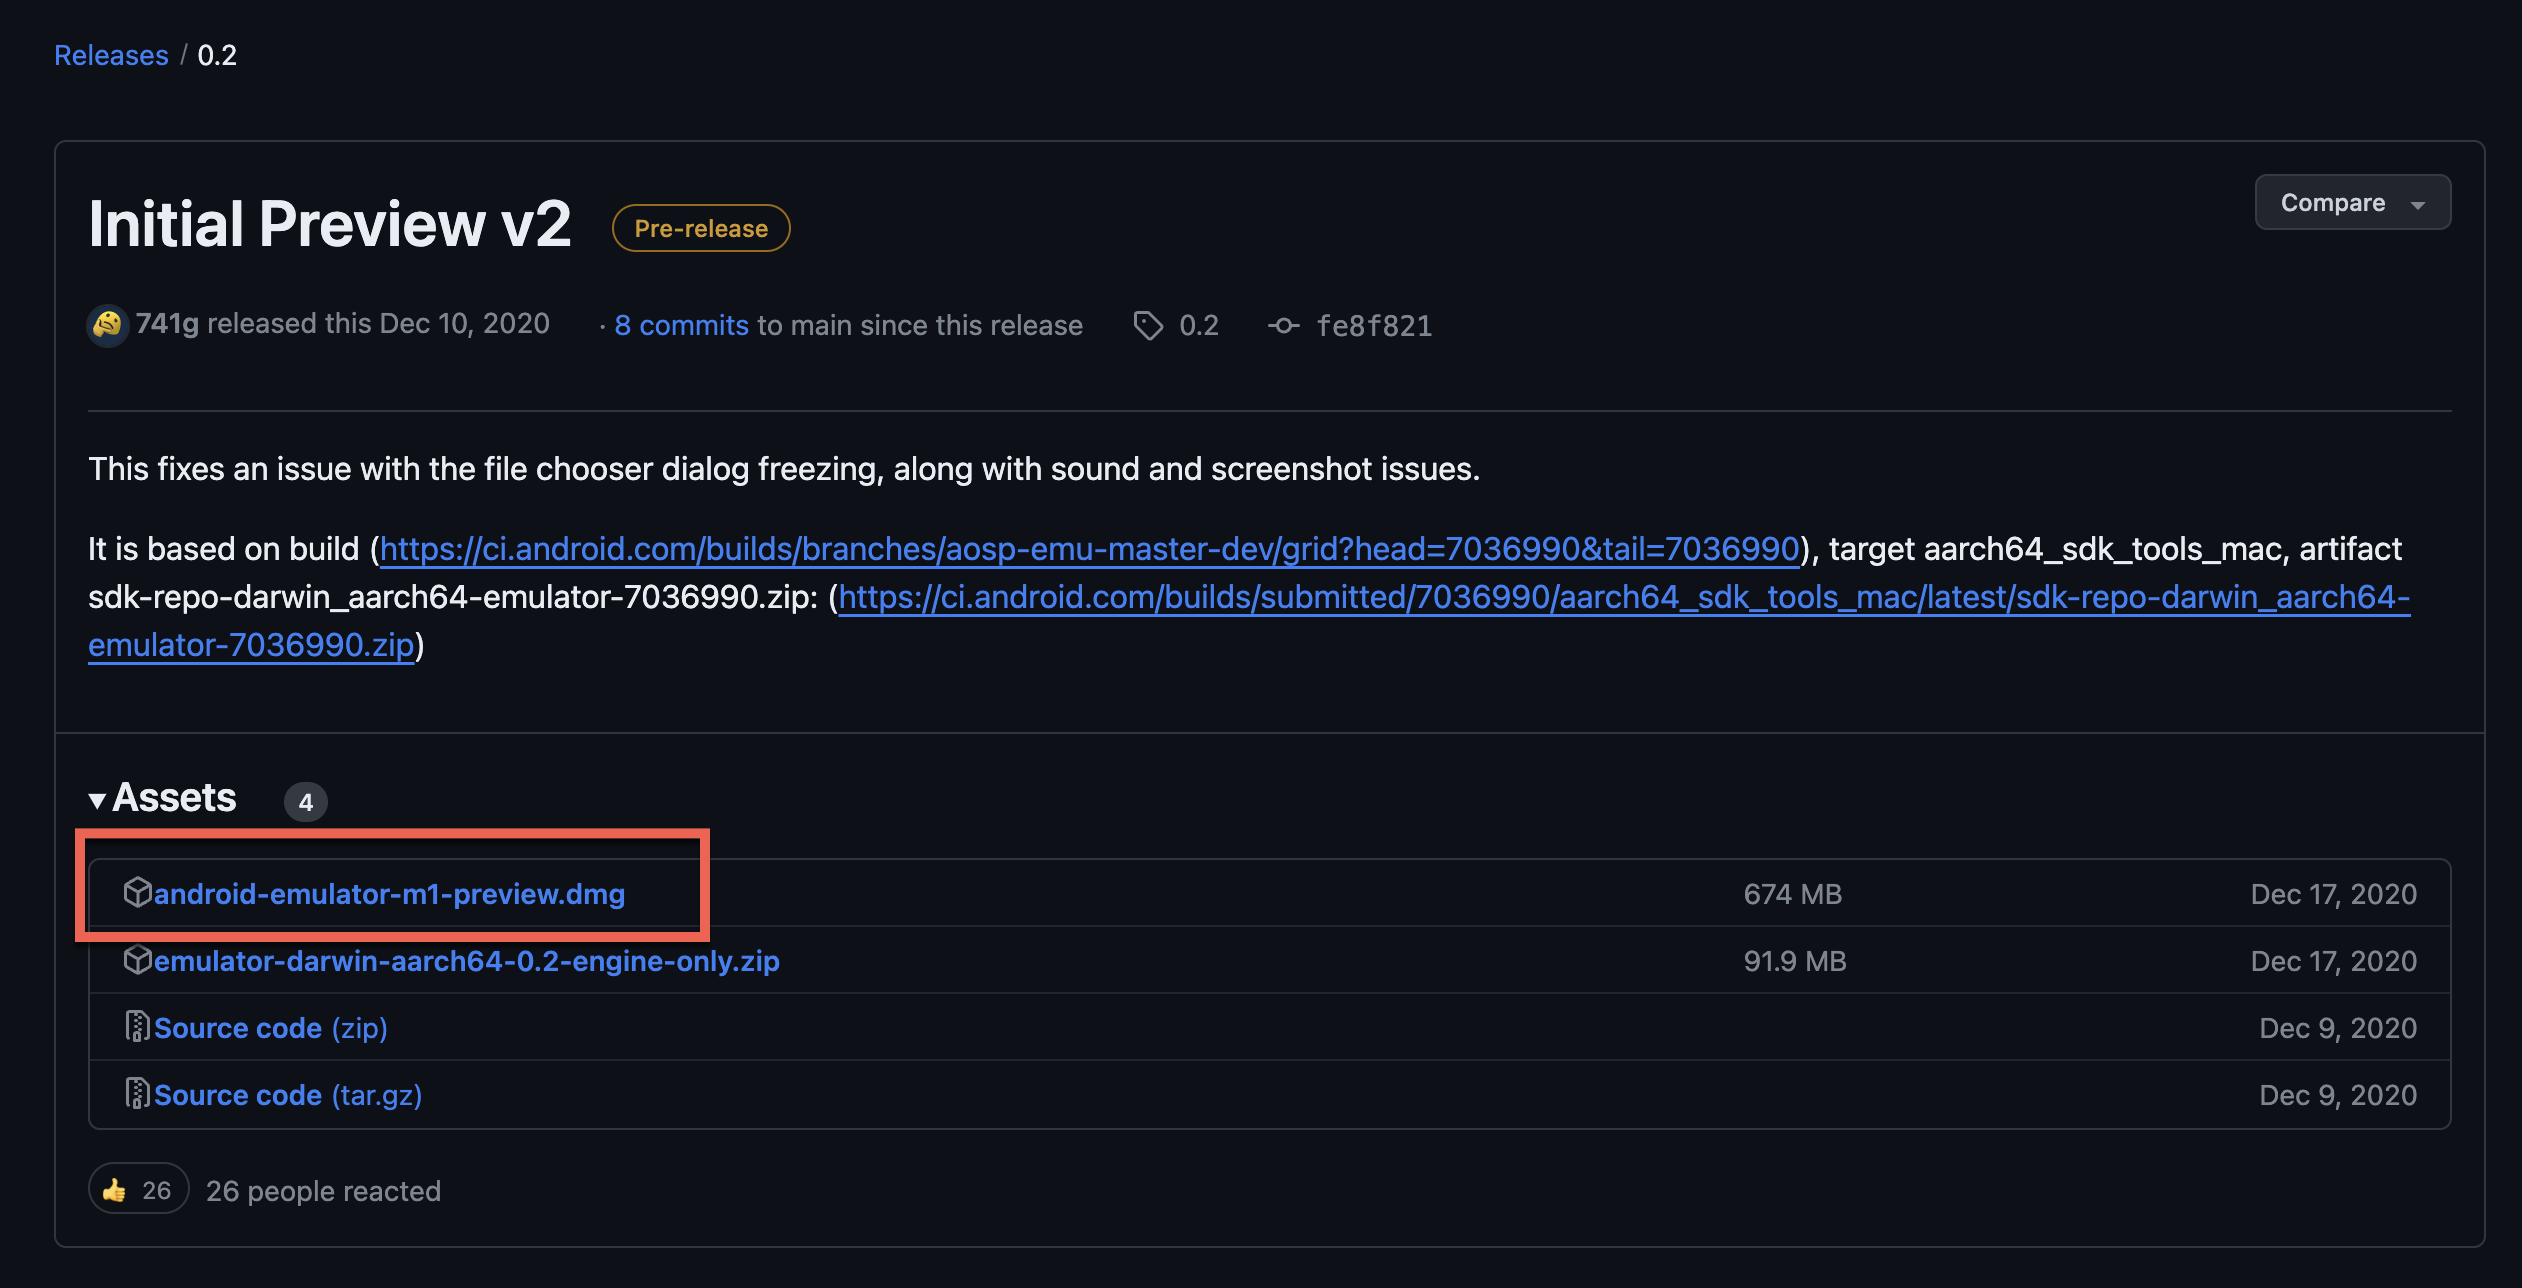Click the tag icon next to 0.2
Screen dimensions: 2522x1288
click(x=1148, y=325)
